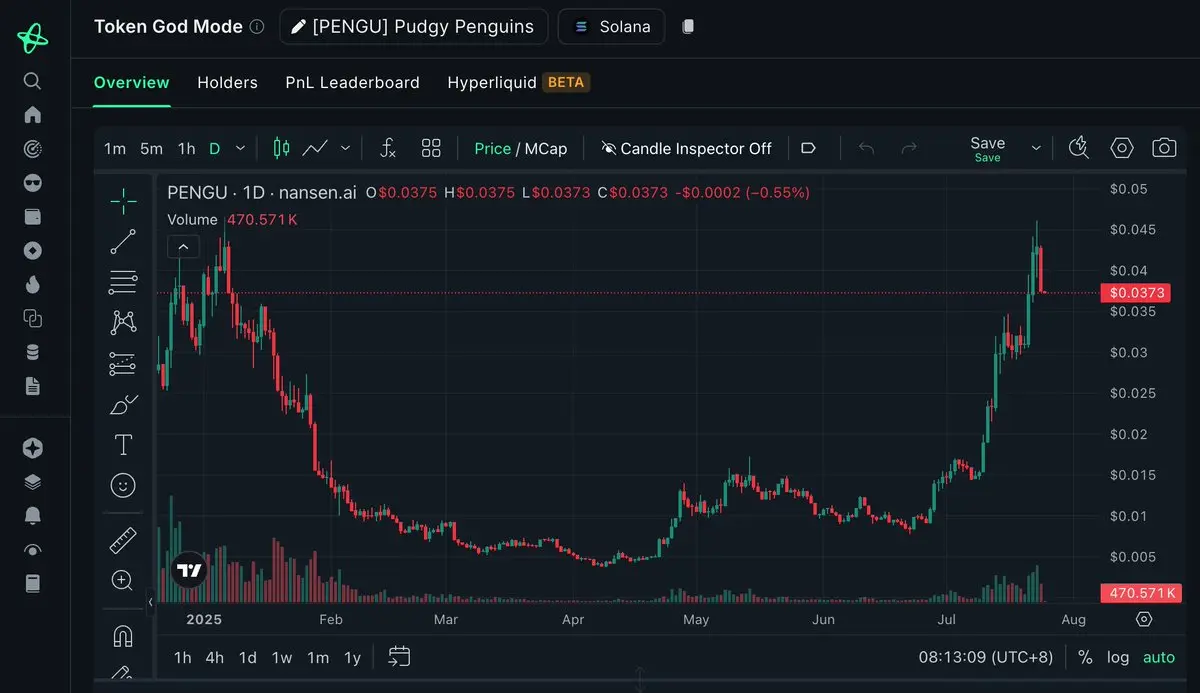Open the document report icon in sidebar
Viewport: 1200px width, 693px height.
tap(32, 386)
